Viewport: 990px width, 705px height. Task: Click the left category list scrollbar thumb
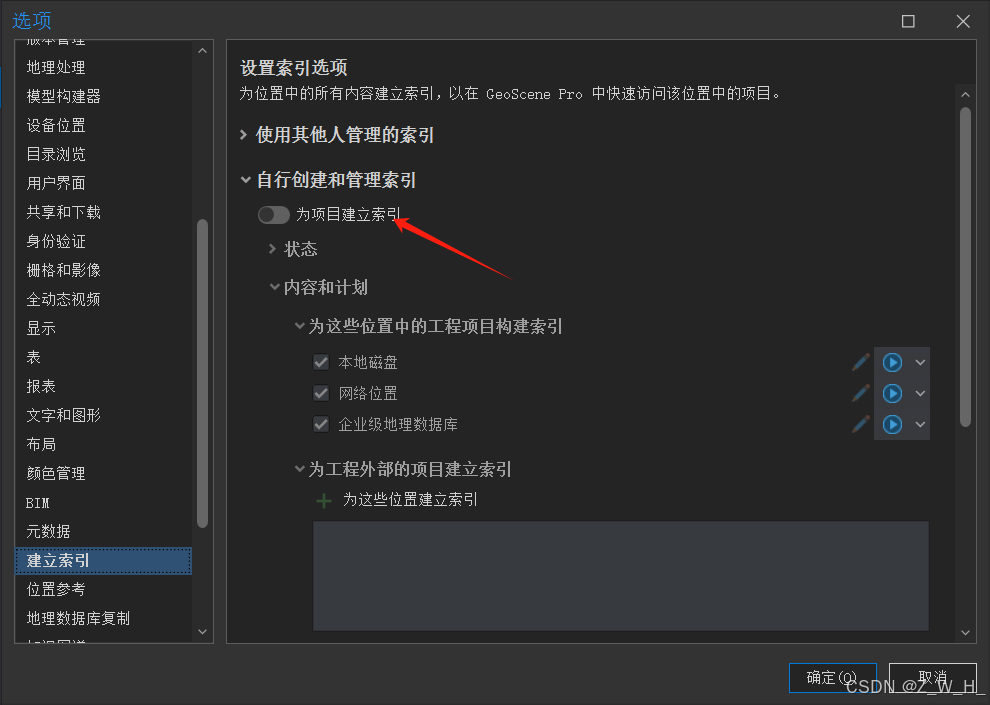point(202,372)
